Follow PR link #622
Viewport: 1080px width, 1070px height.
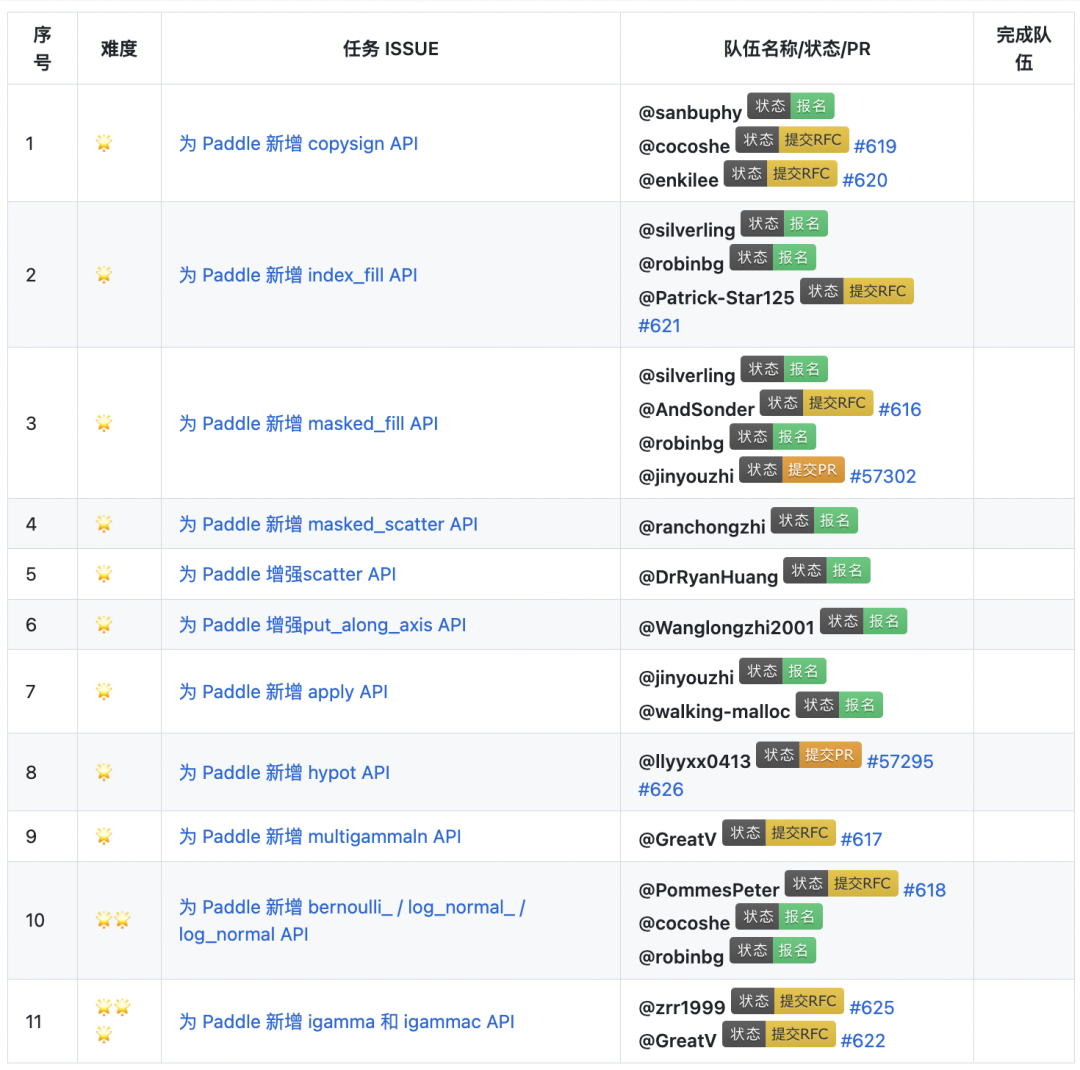(862, 1040)
